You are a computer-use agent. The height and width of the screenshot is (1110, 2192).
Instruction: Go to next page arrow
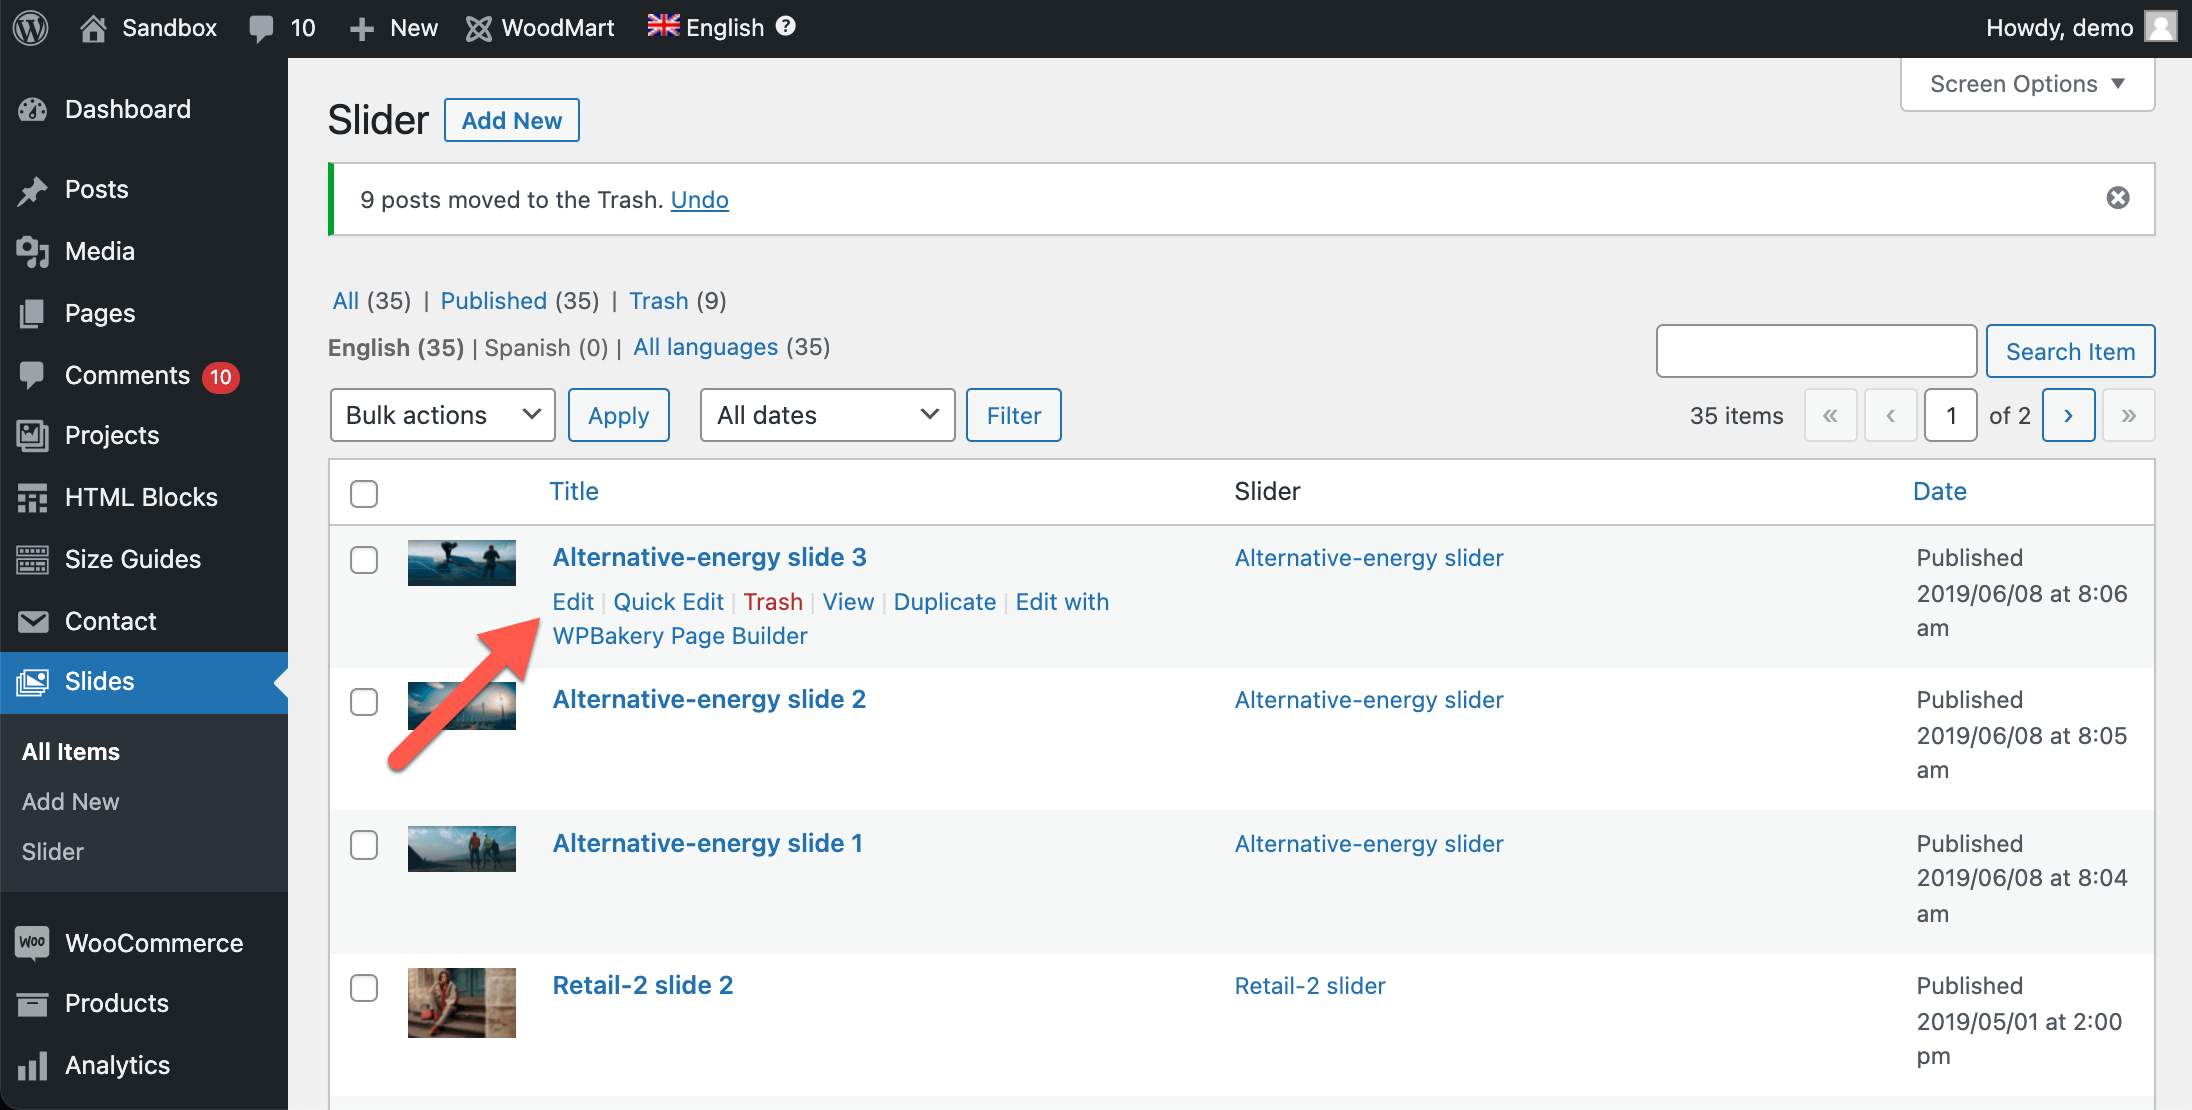[x=2069, y=415]
